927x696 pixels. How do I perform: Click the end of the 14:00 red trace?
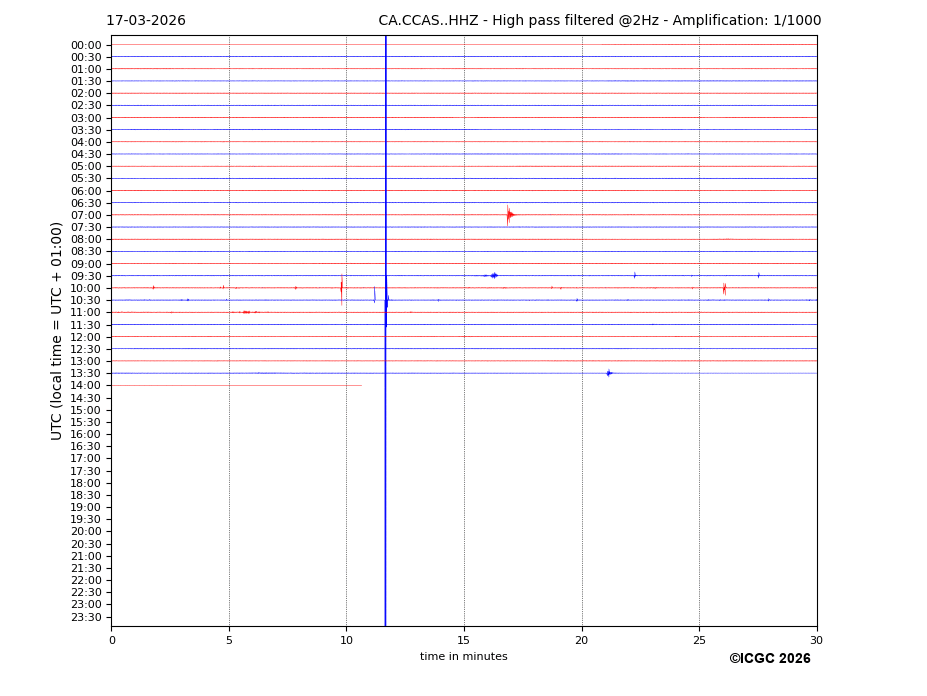click(x=360, y=385)
